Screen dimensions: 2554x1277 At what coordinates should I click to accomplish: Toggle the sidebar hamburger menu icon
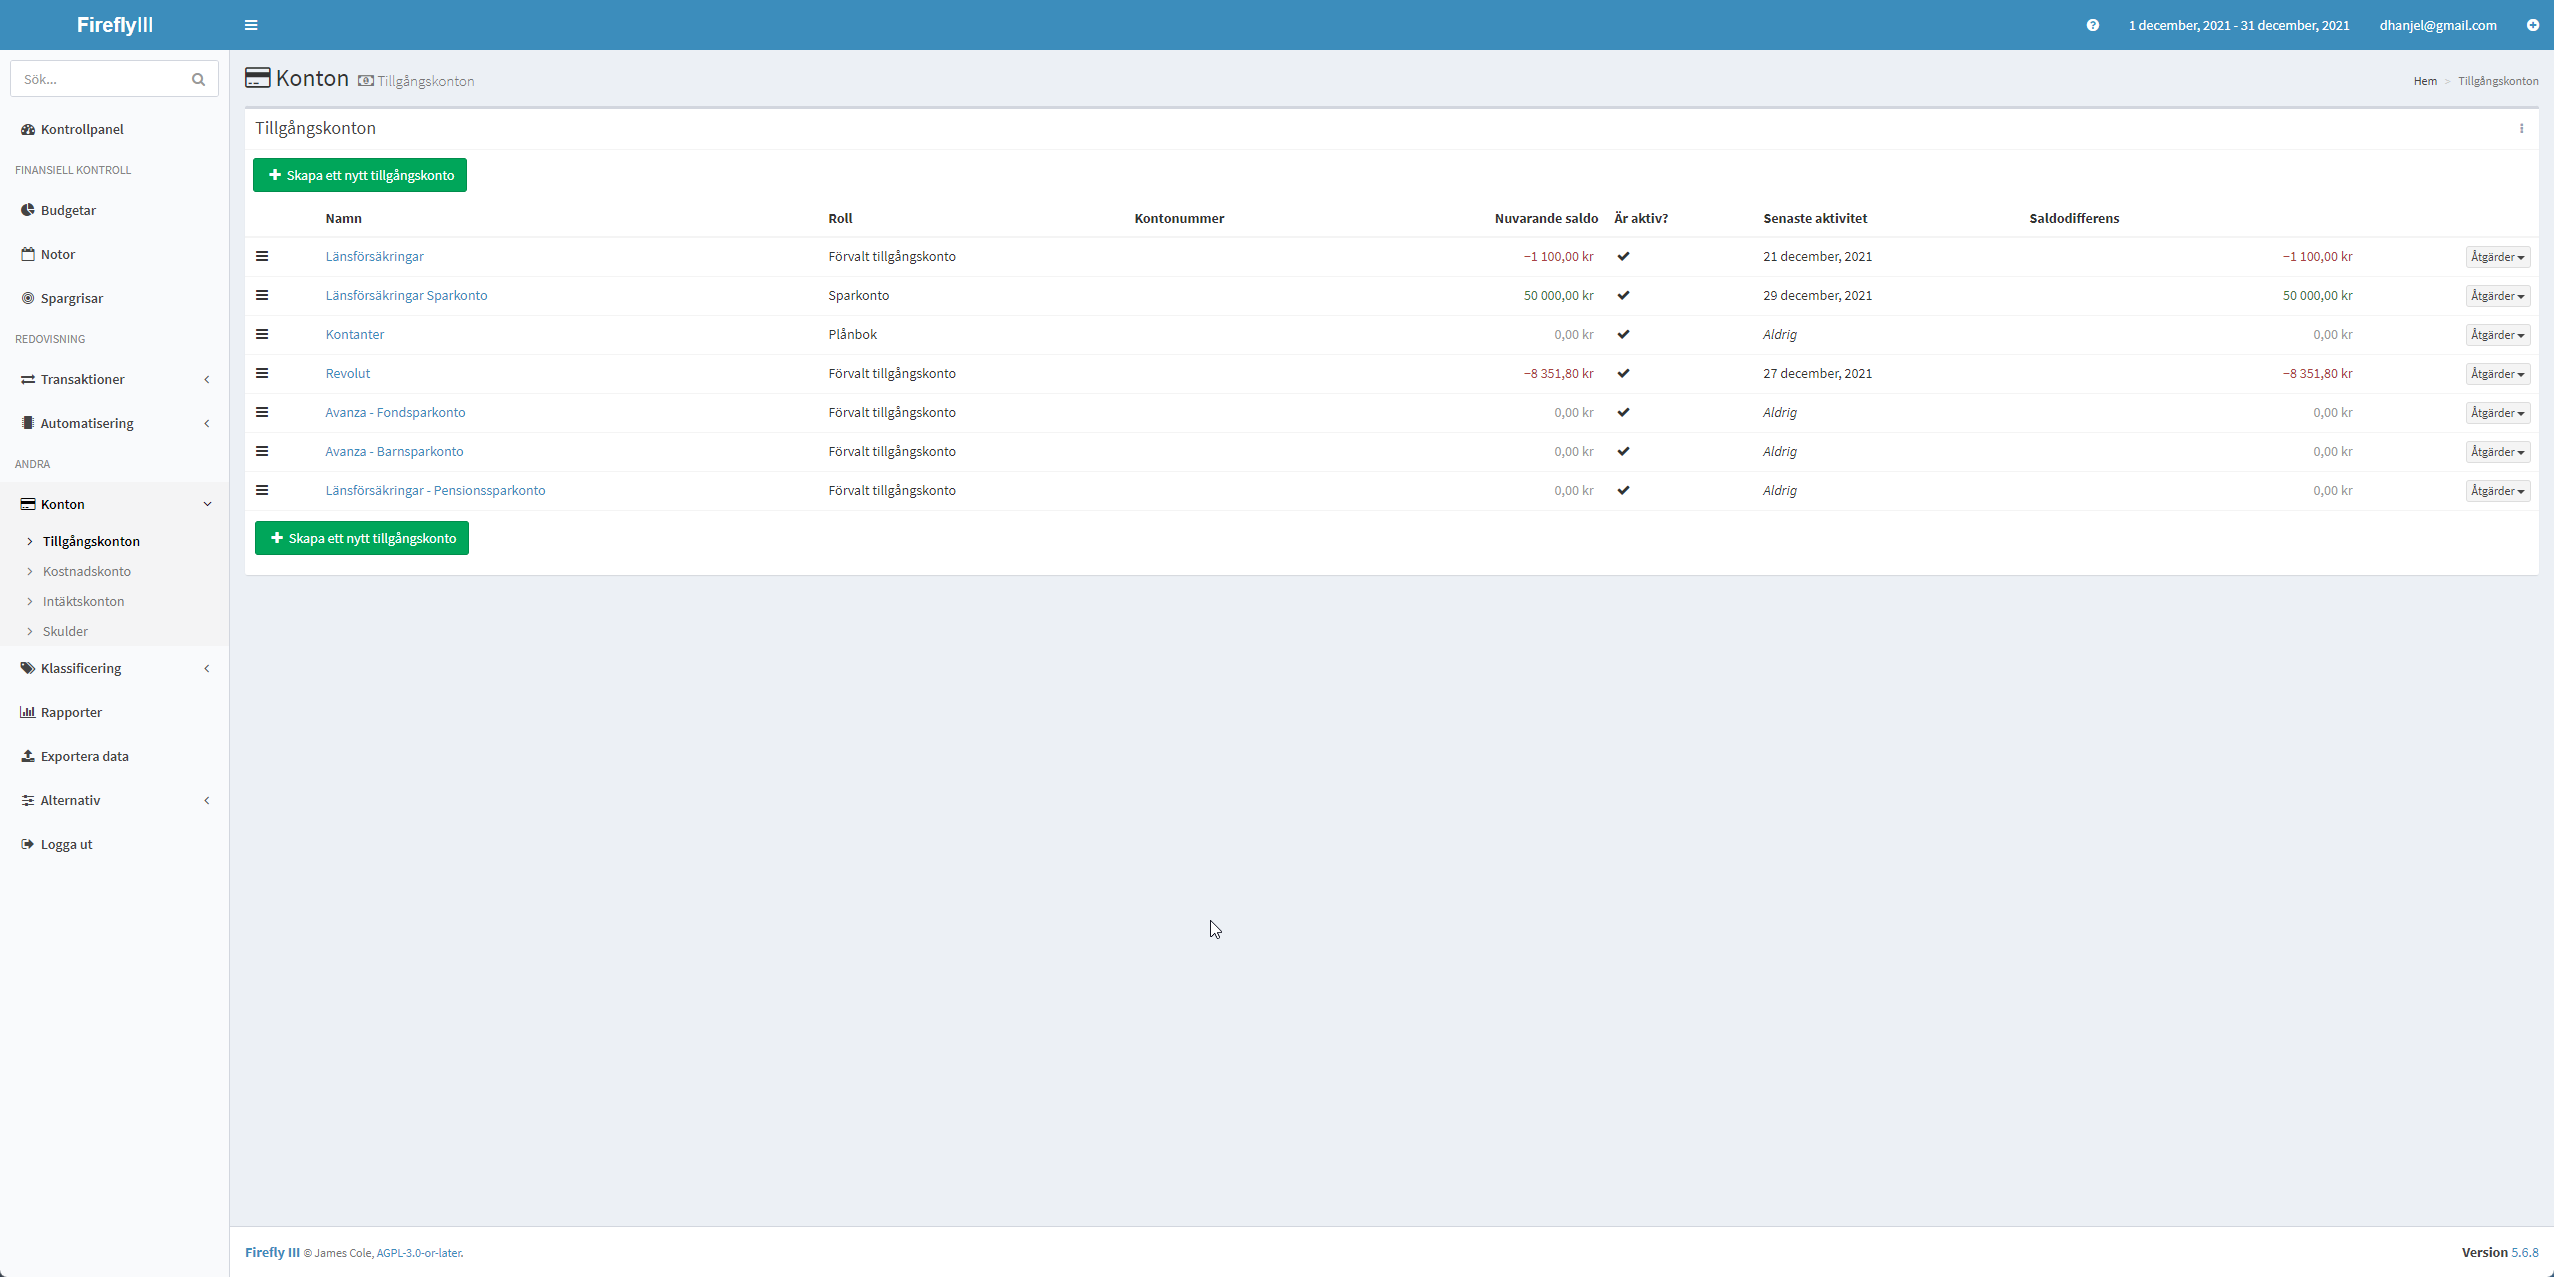point(251,25)
